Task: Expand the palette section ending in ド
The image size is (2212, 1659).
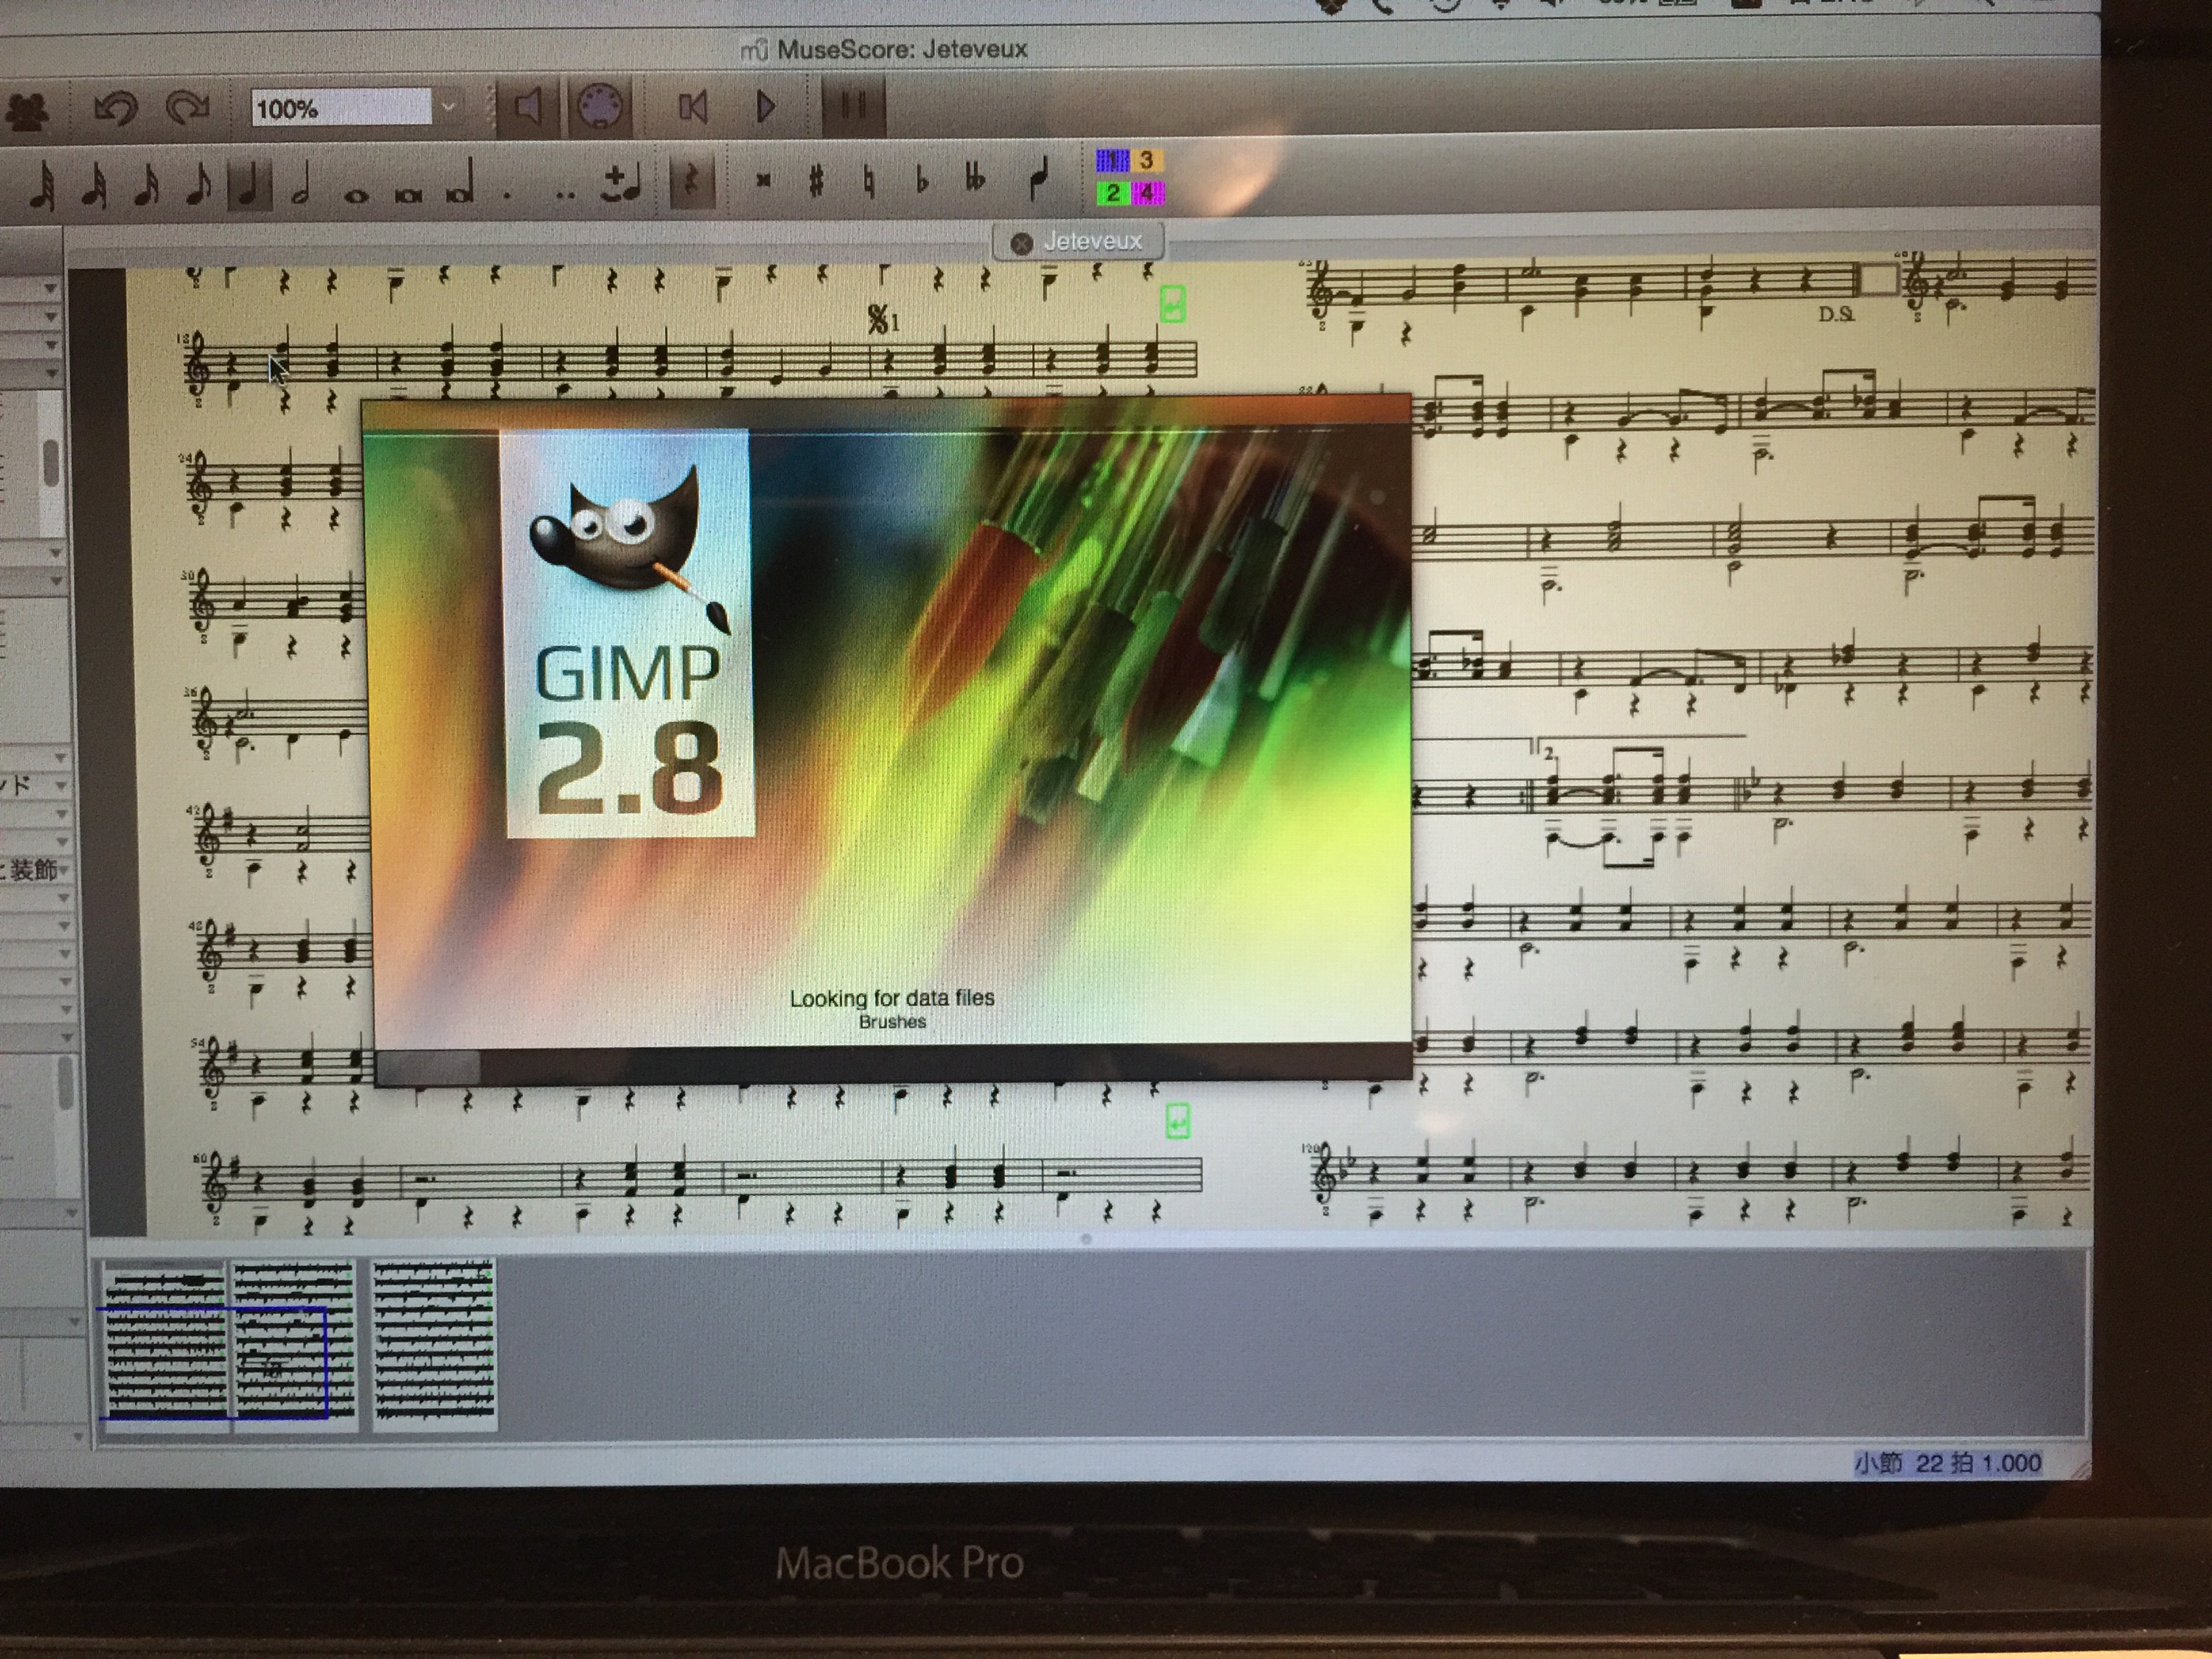Action: (34, 785)
